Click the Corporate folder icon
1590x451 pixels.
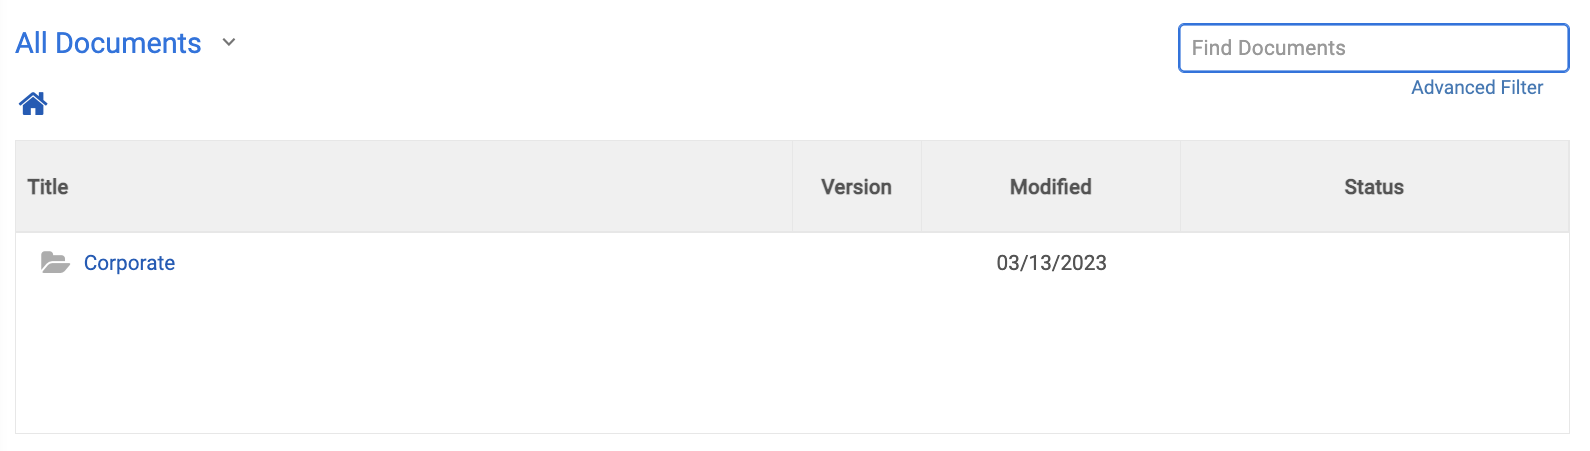tap(55, 263)
